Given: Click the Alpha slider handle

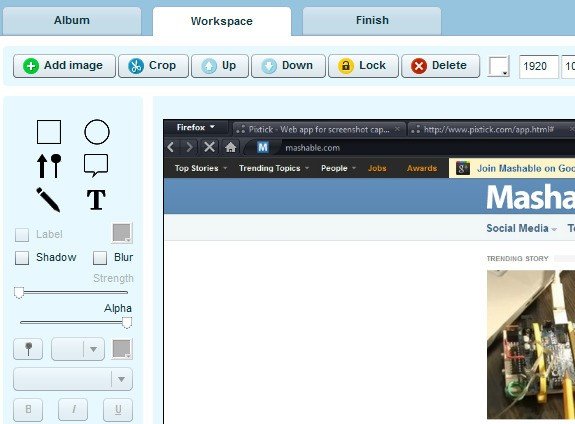Looking at the screenshot, I should (x=127, y=323).
